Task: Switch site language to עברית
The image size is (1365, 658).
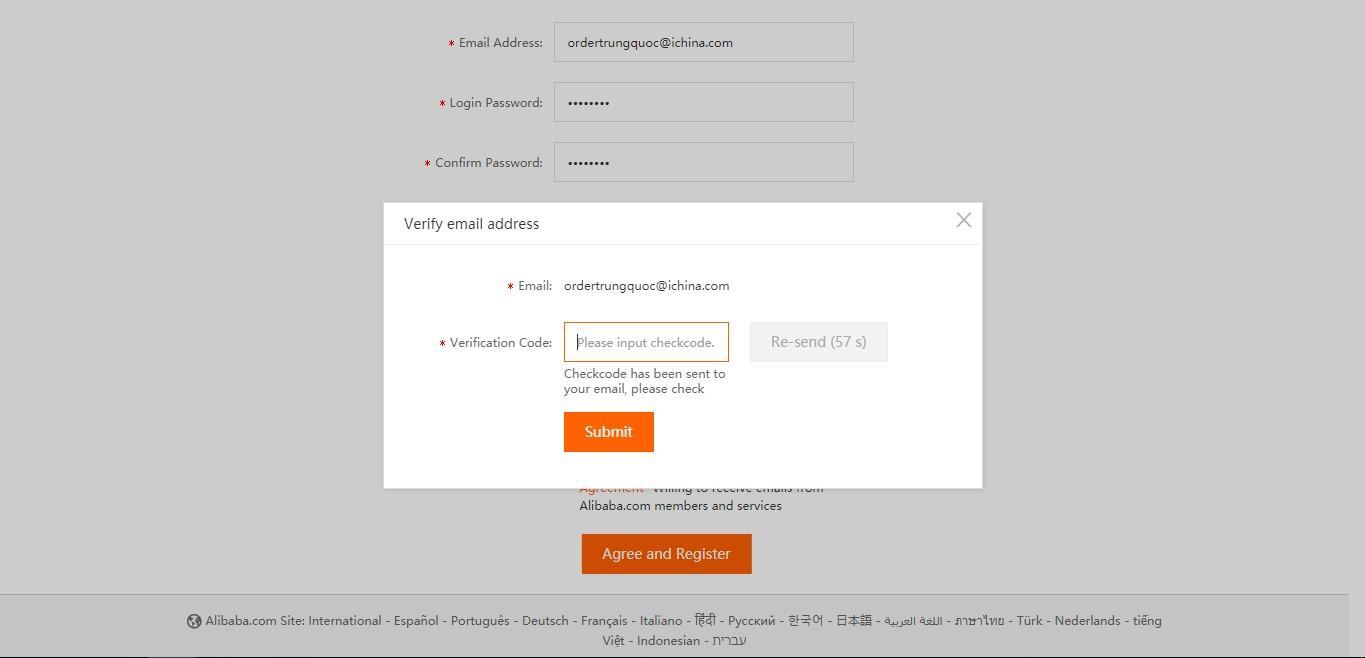Action: [x=729, y=641]
